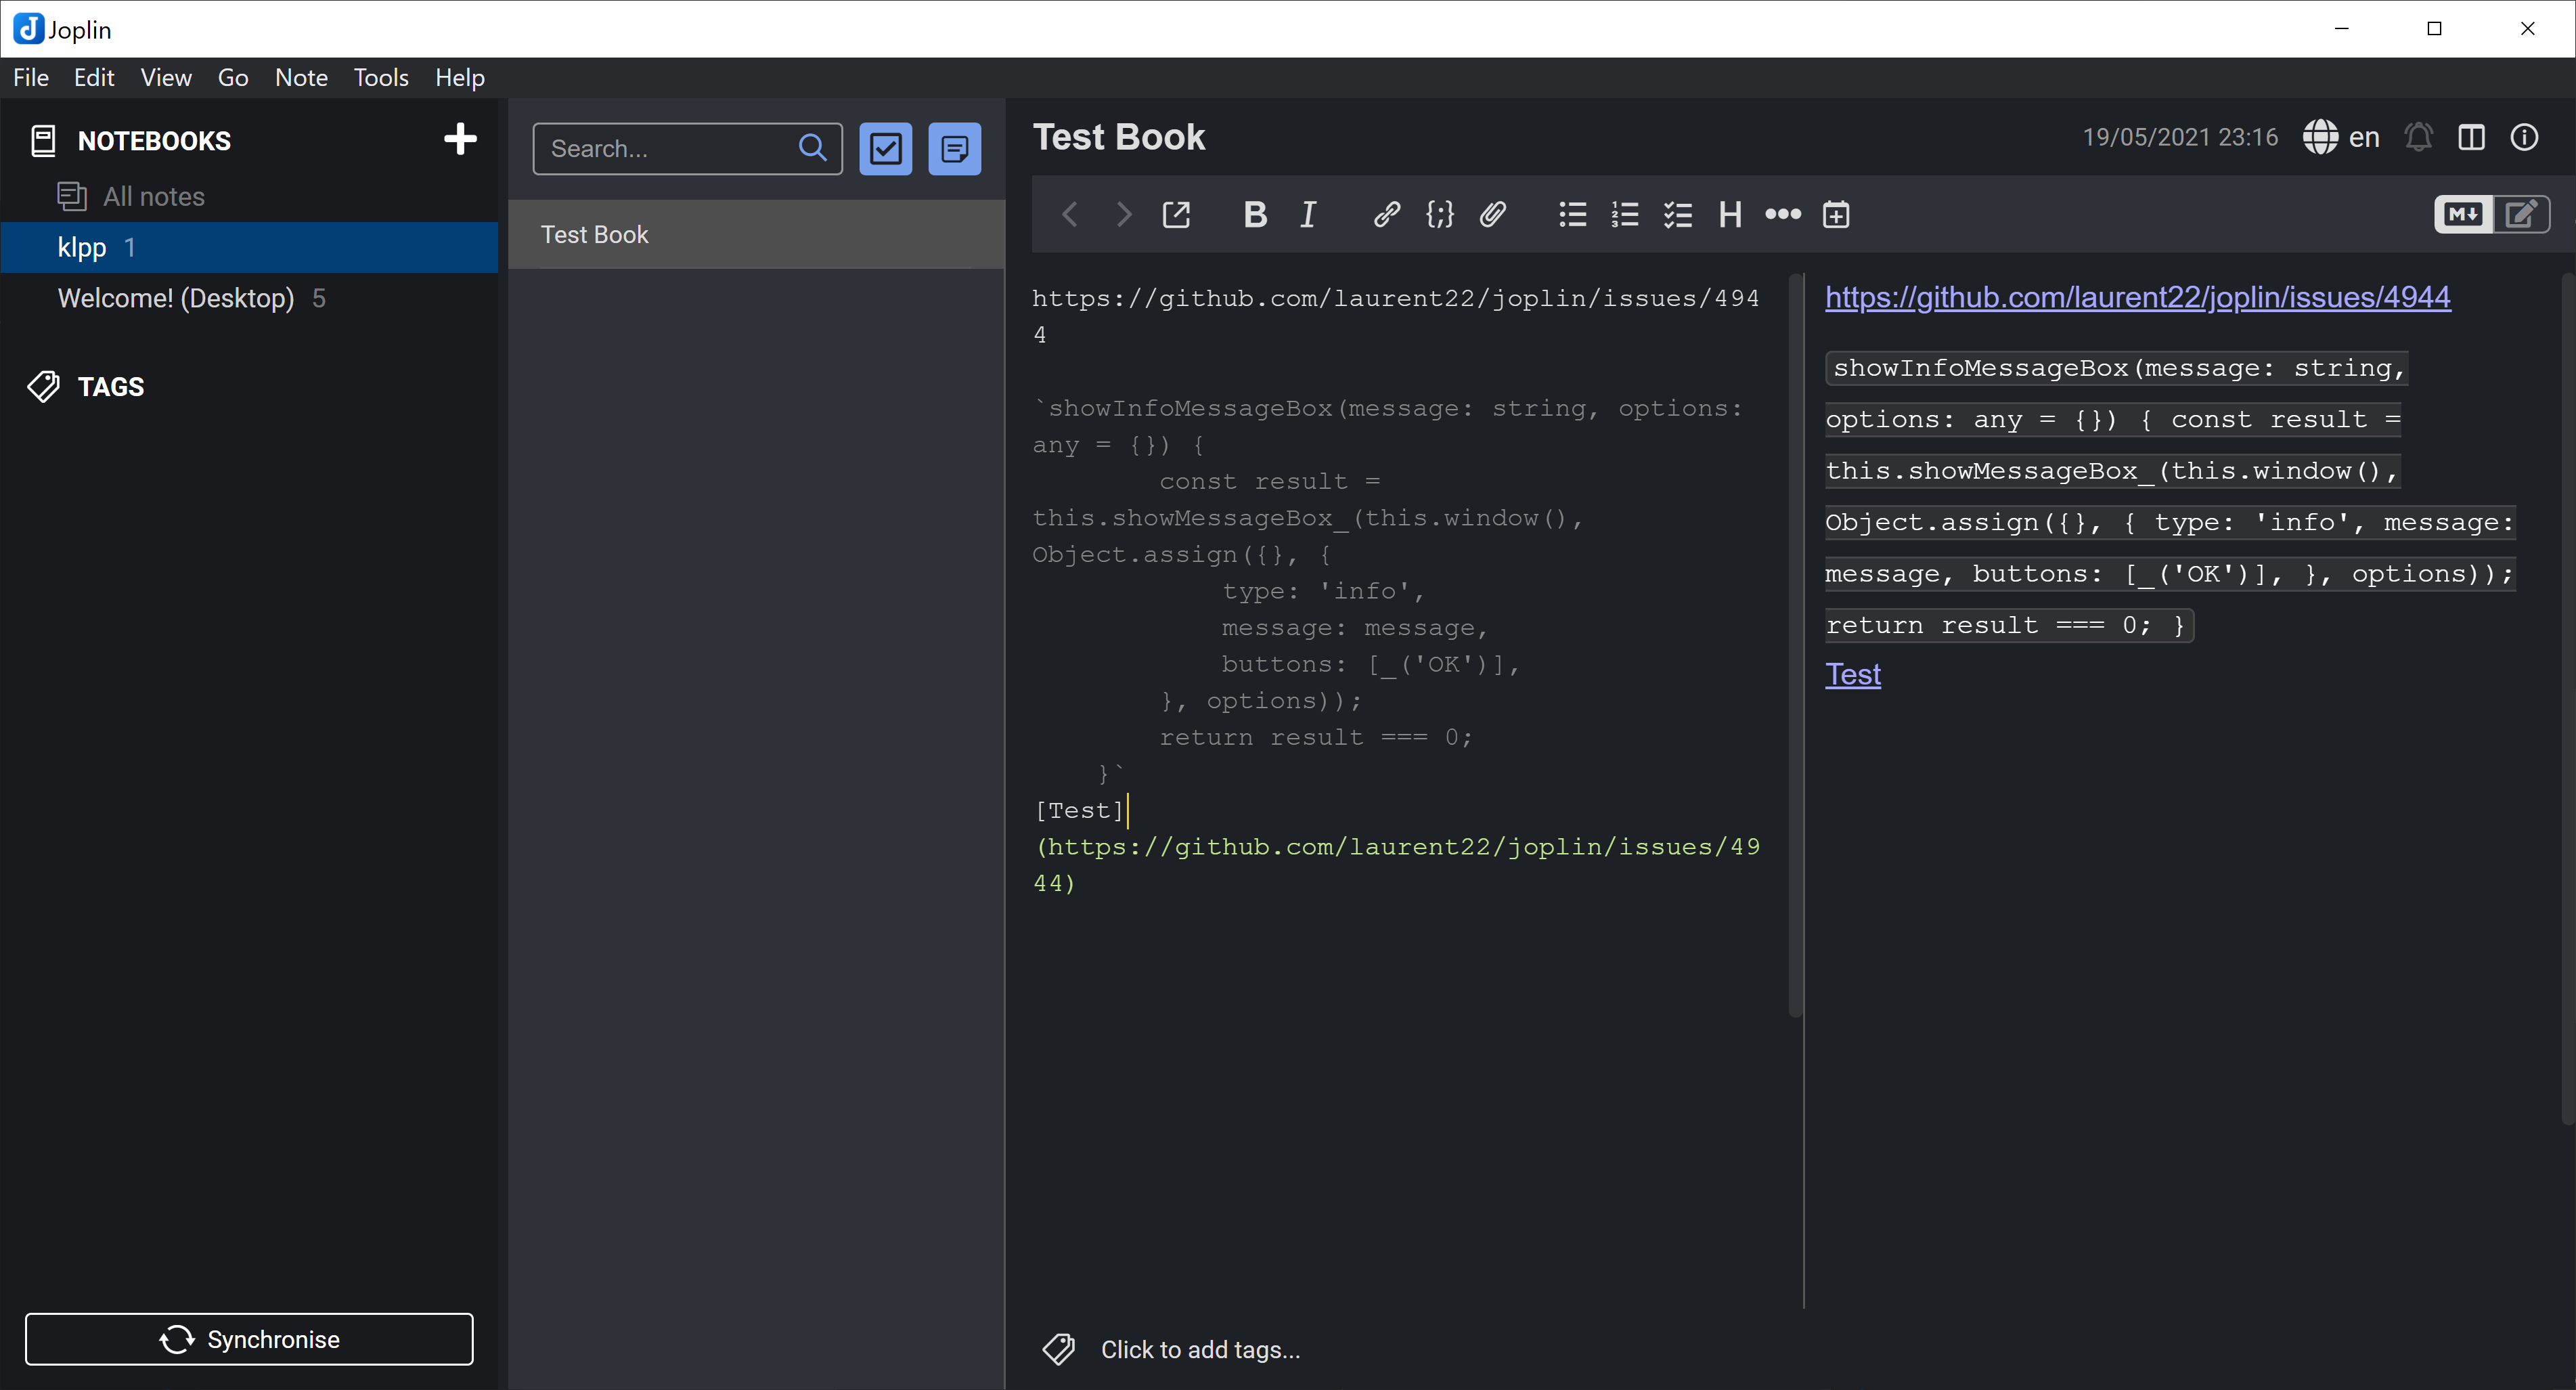The height and width of the screenshot is (1390, 2576).
Task: Set an alarm for this note
Action: tap(2418, 137)
